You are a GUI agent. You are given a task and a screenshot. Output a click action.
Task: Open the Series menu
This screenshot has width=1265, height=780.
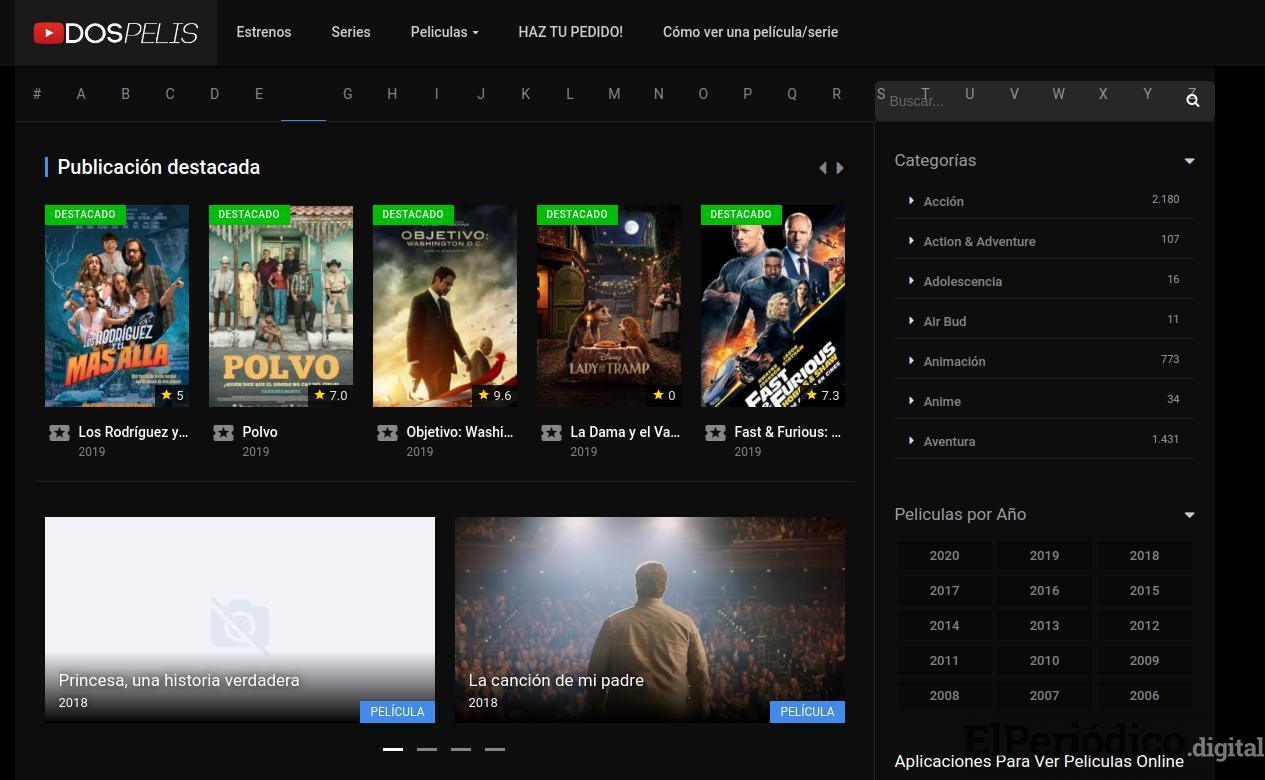[351, 32]
